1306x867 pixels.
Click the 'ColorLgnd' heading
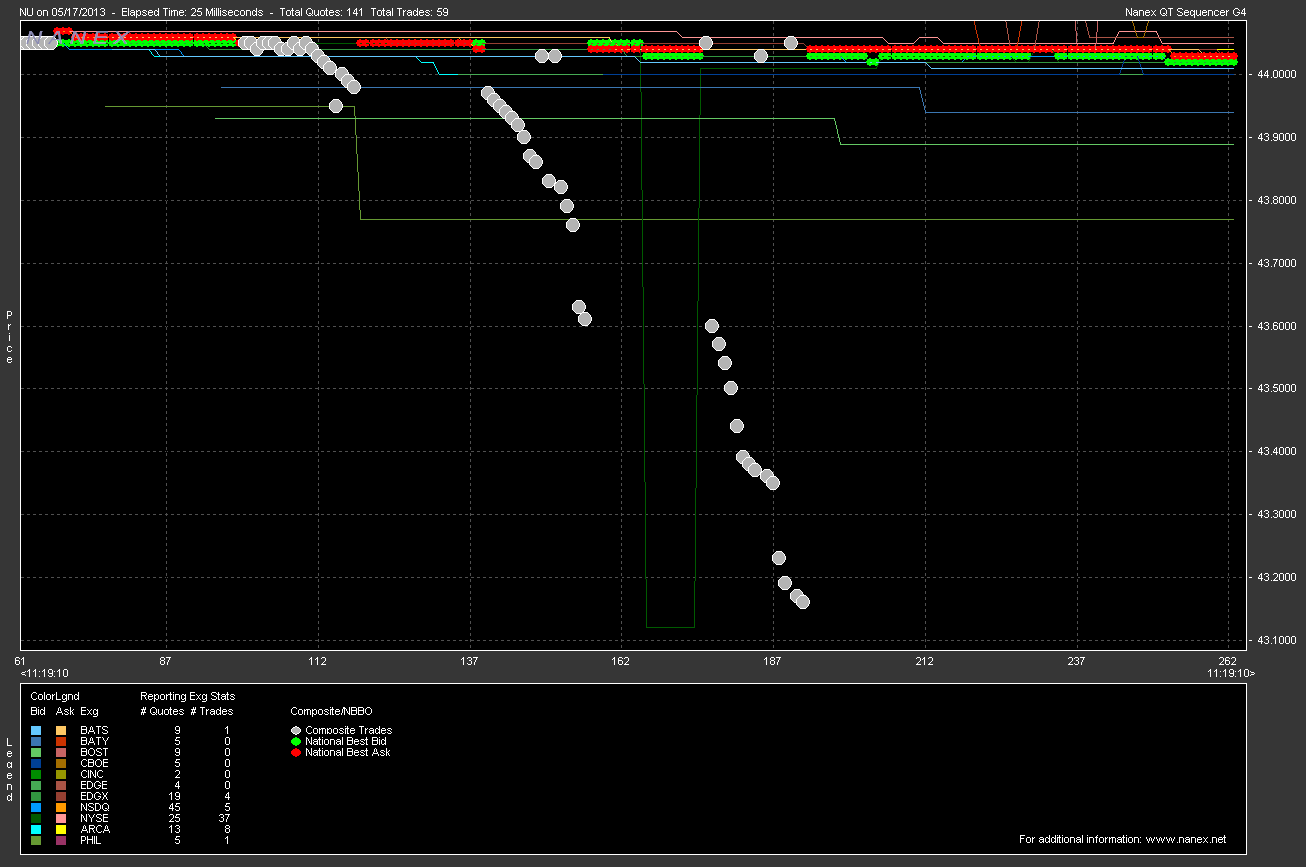(x=55, y=696)
